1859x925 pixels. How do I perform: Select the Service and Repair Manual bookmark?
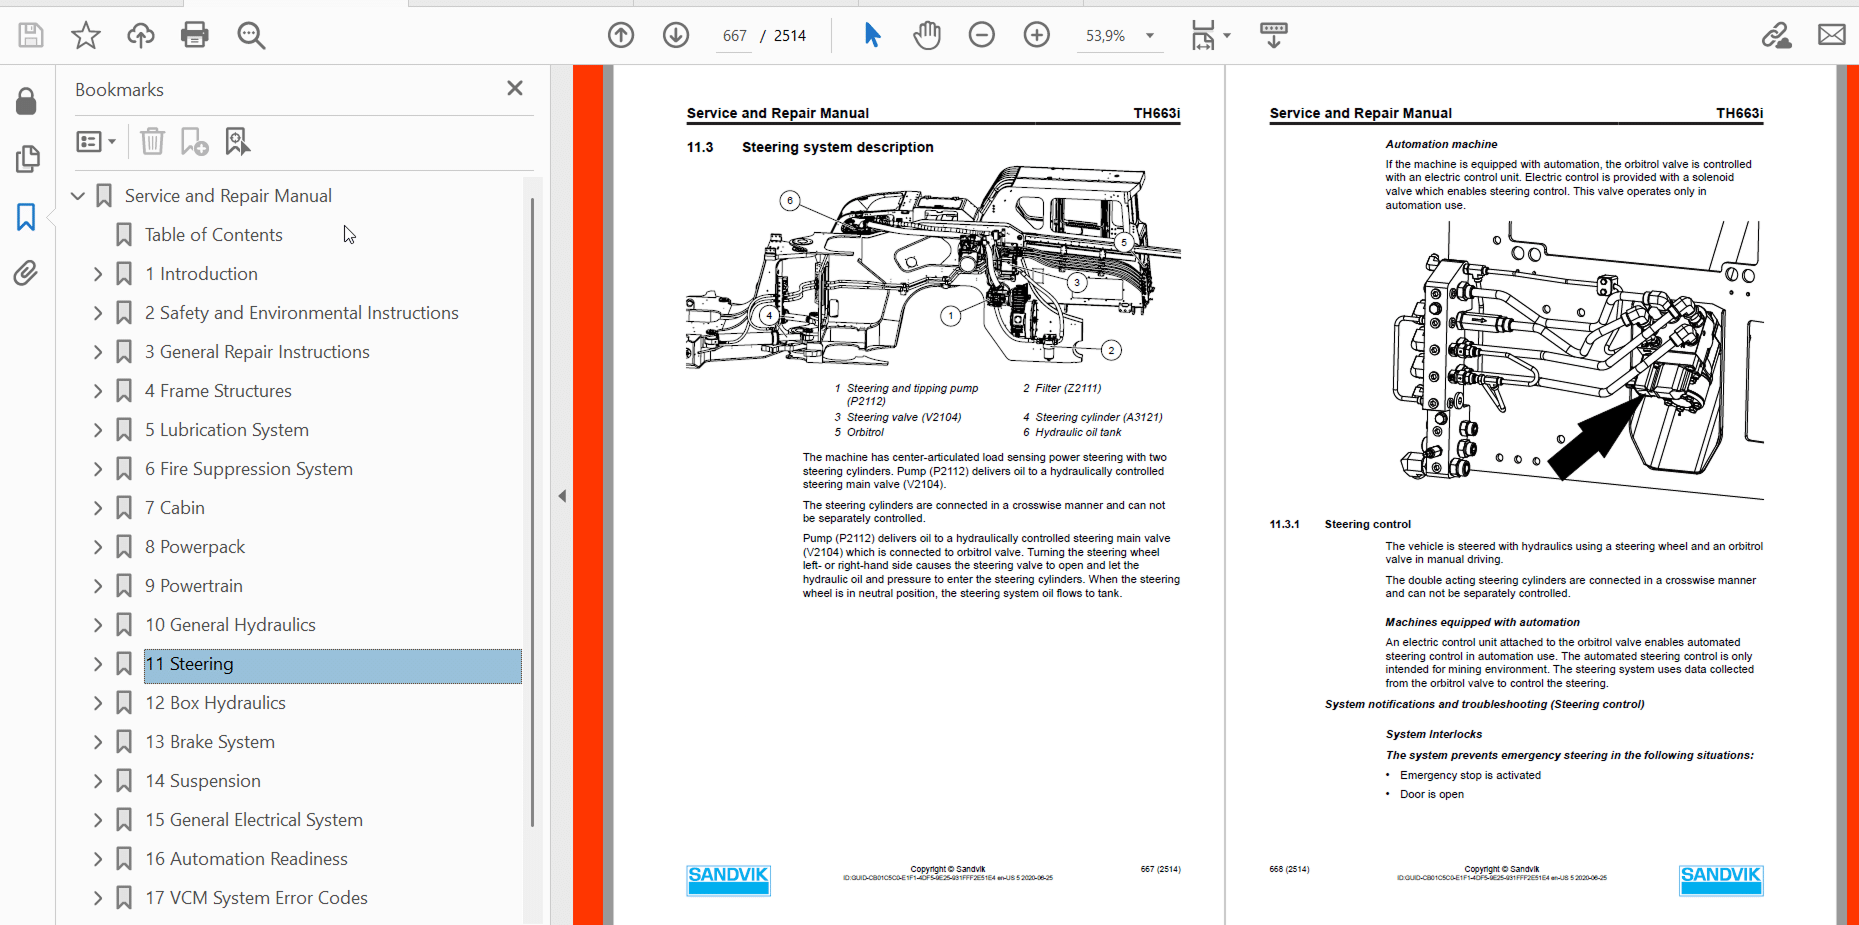tap(228, 196)
